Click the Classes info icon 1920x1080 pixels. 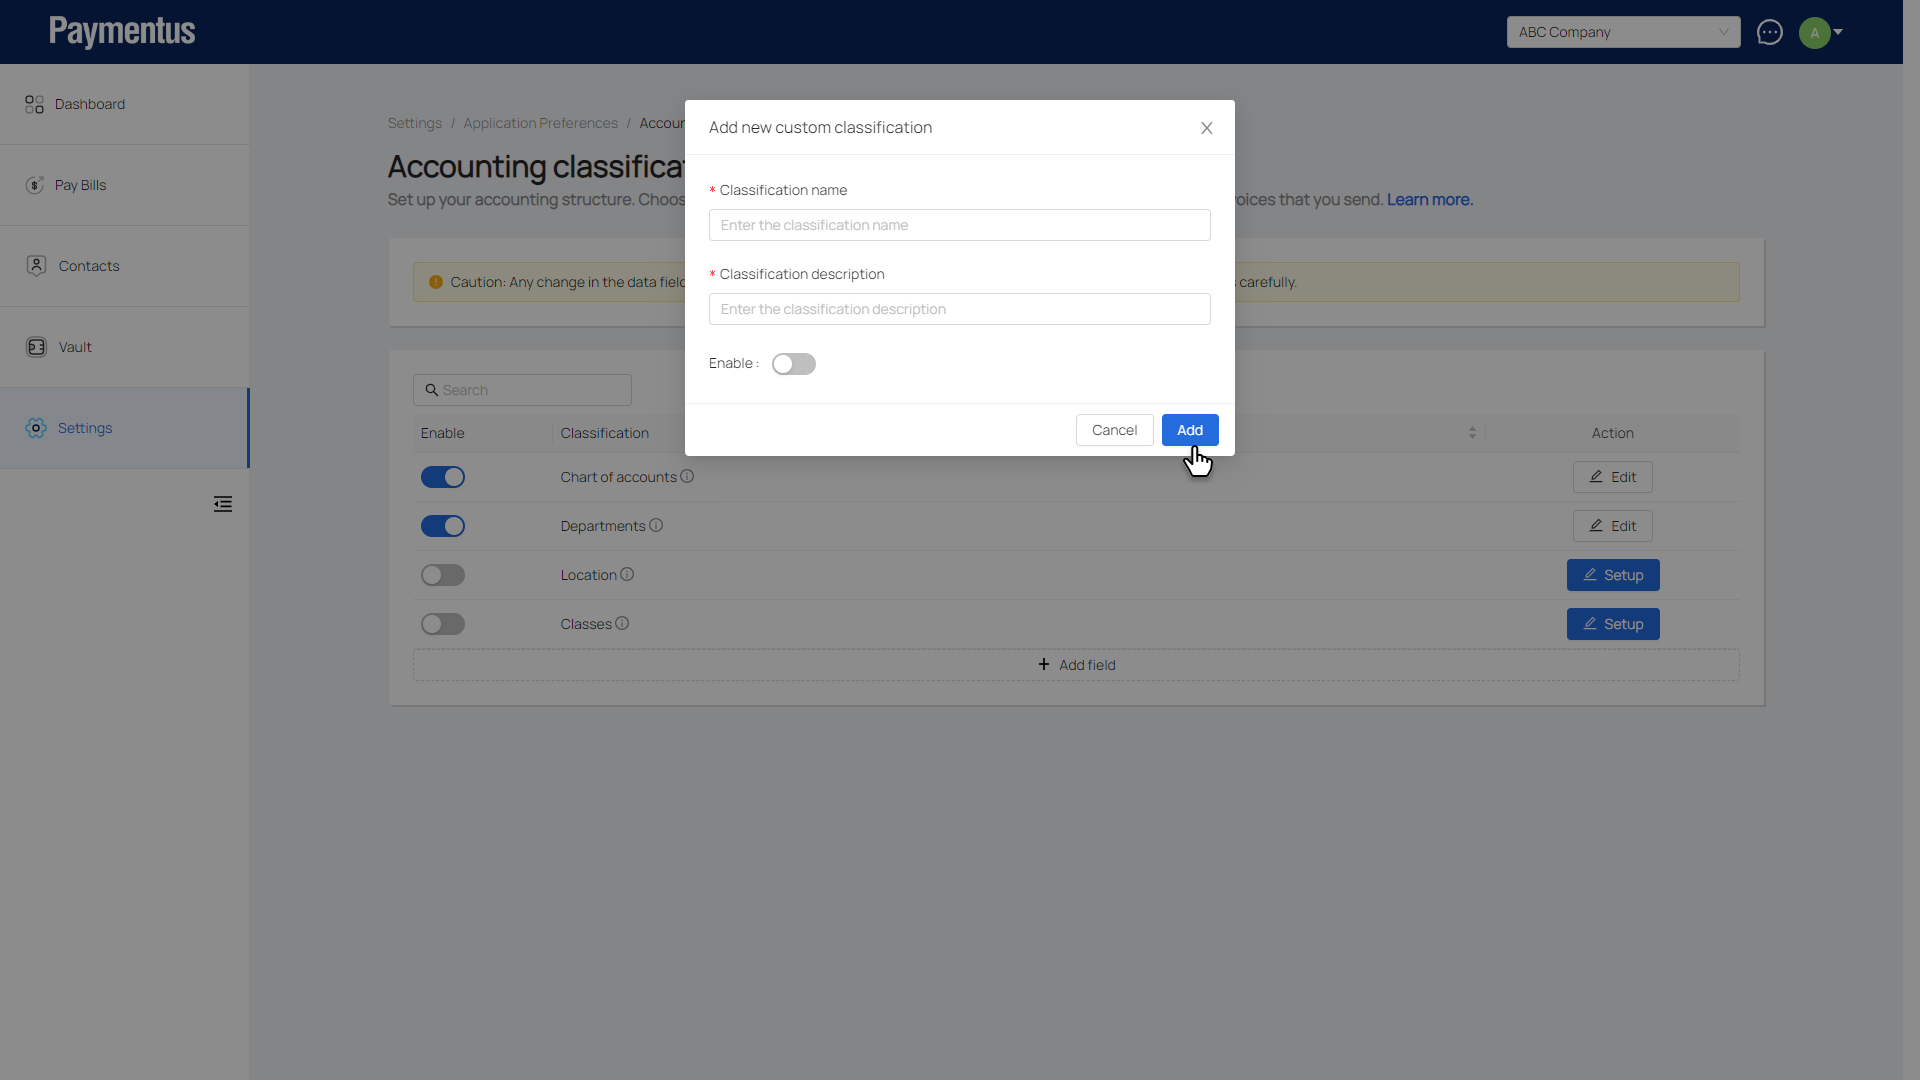pos(622,623)
